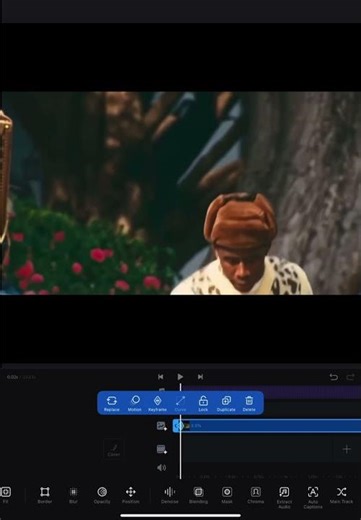This screenshot has width=361, height=520.
Task: Delete the selected clip
Action: (x=249, y=403)
